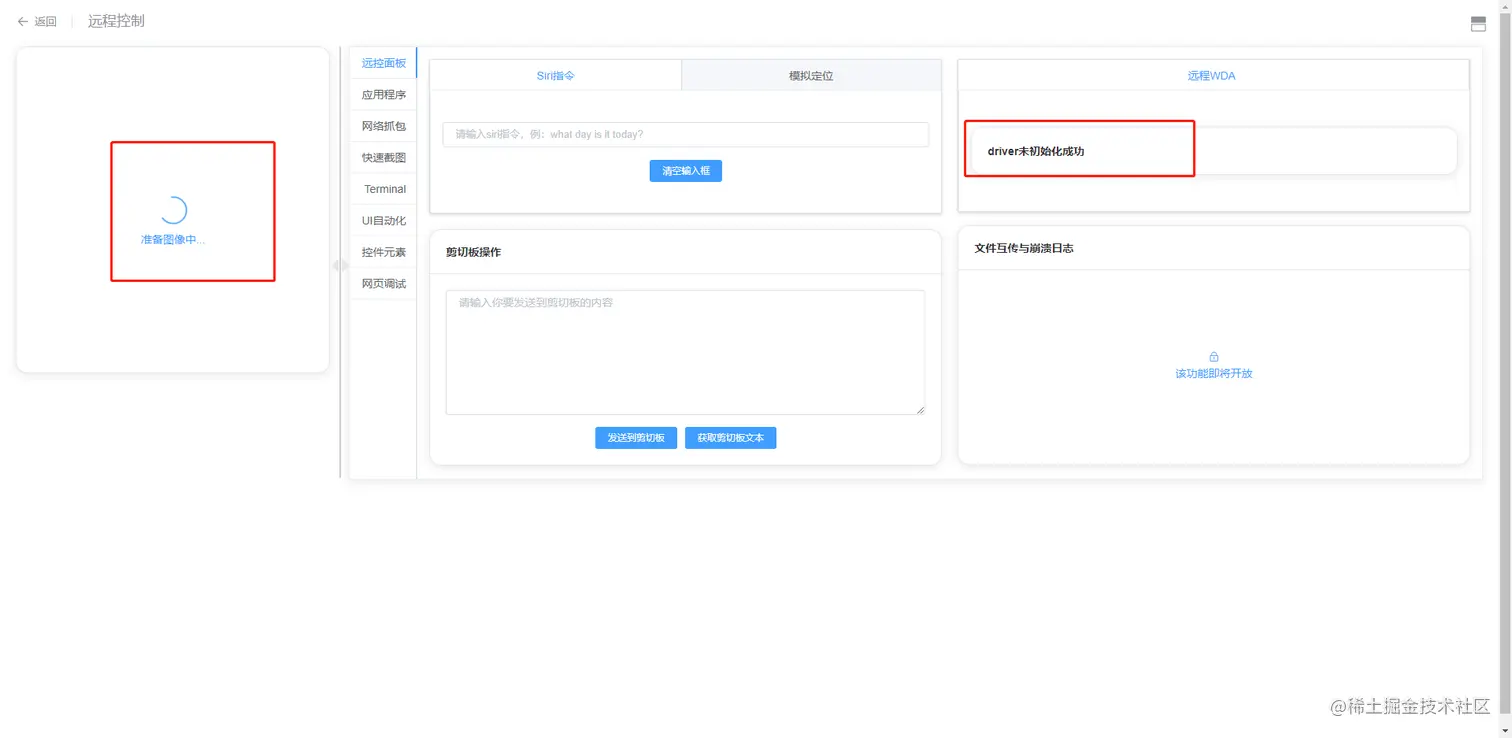Click the 发送到剪切板 button

[636, 438]
